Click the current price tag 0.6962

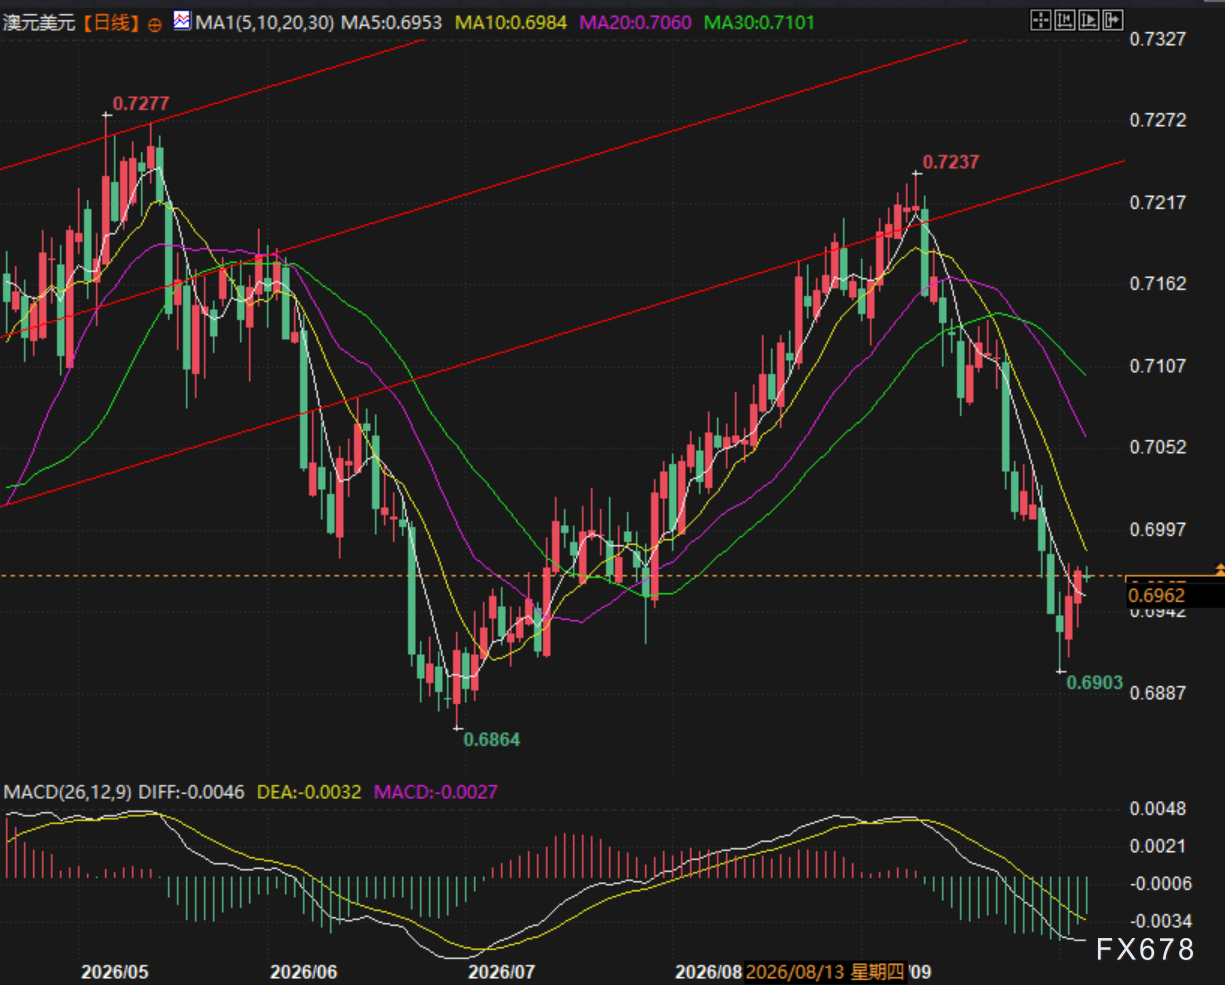[1157, 596]
